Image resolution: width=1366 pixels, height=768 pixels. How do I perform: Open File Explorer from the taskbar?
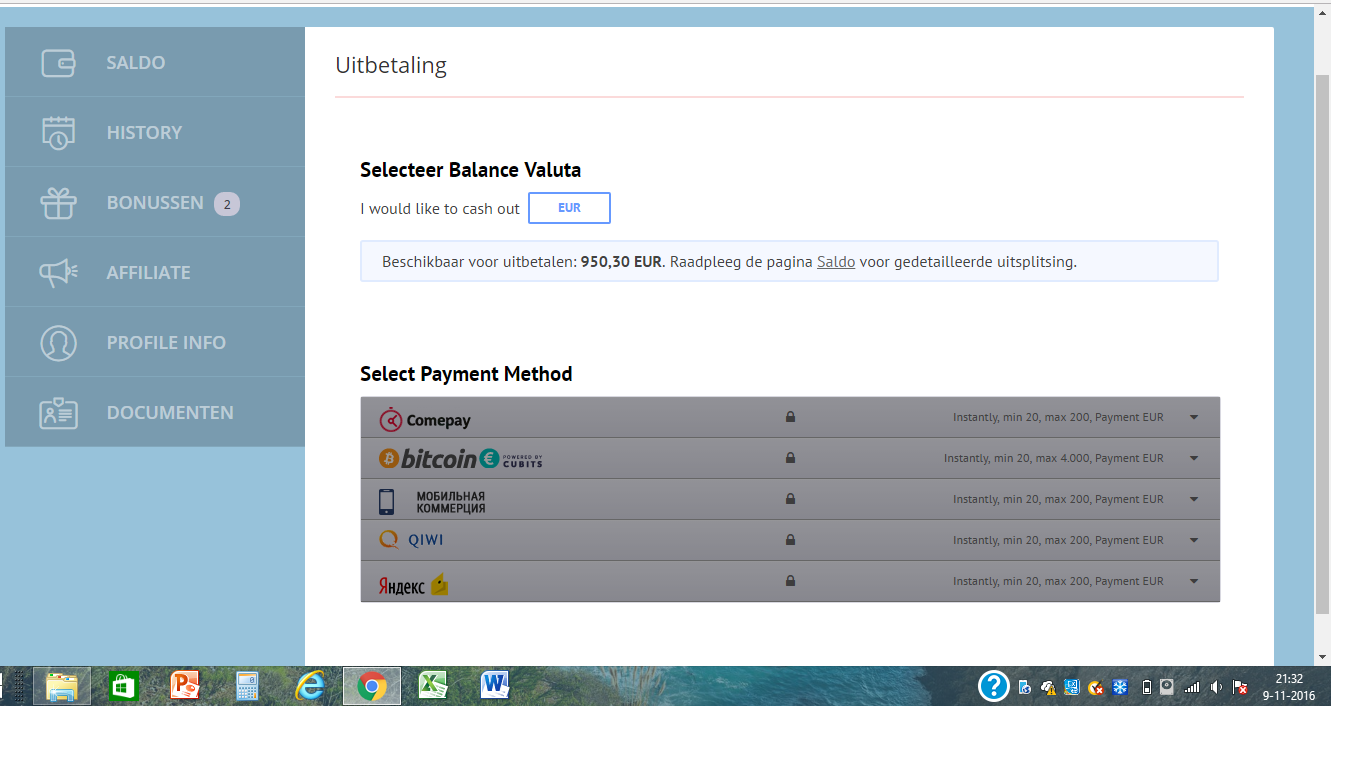(x=62, y=686)
